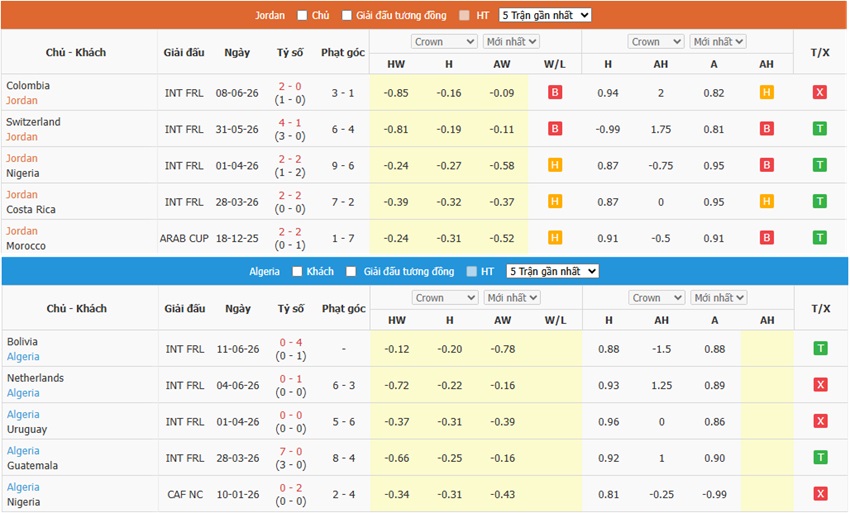
Task: Click the Phạt góc header in Jordan table
Action: 343,53
